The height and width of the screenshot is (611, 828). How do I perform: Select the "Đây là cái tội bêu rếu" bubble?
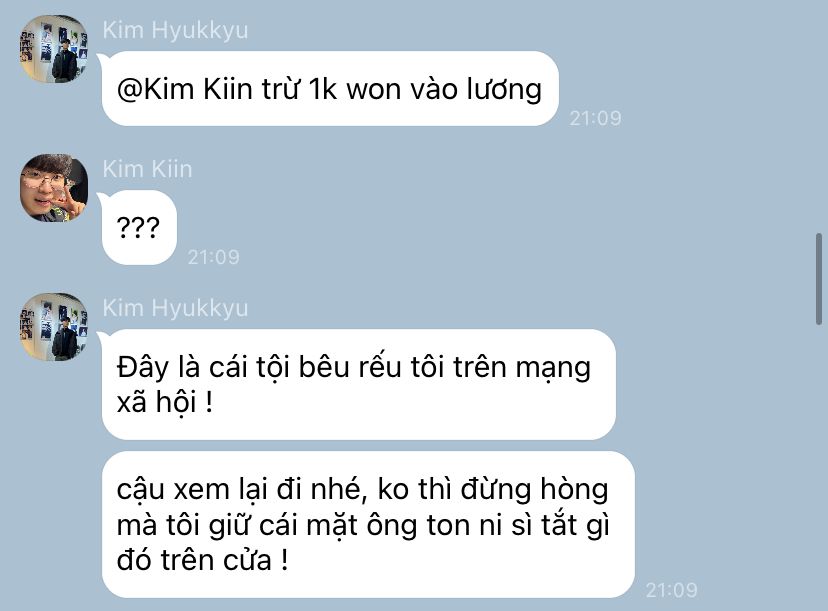[x=359, y=384]
